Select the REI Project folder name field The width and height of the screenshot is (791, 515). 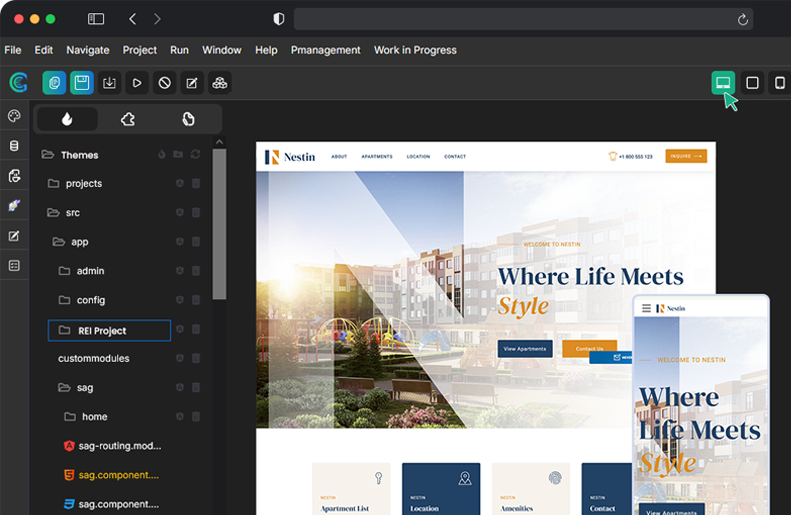(109, 330)
